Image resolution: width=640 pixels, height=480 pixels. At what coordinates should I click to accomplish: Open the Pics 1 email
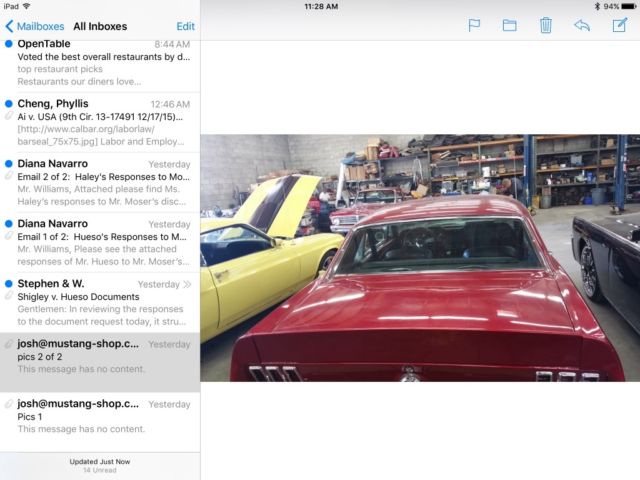[x=100, y=422]
